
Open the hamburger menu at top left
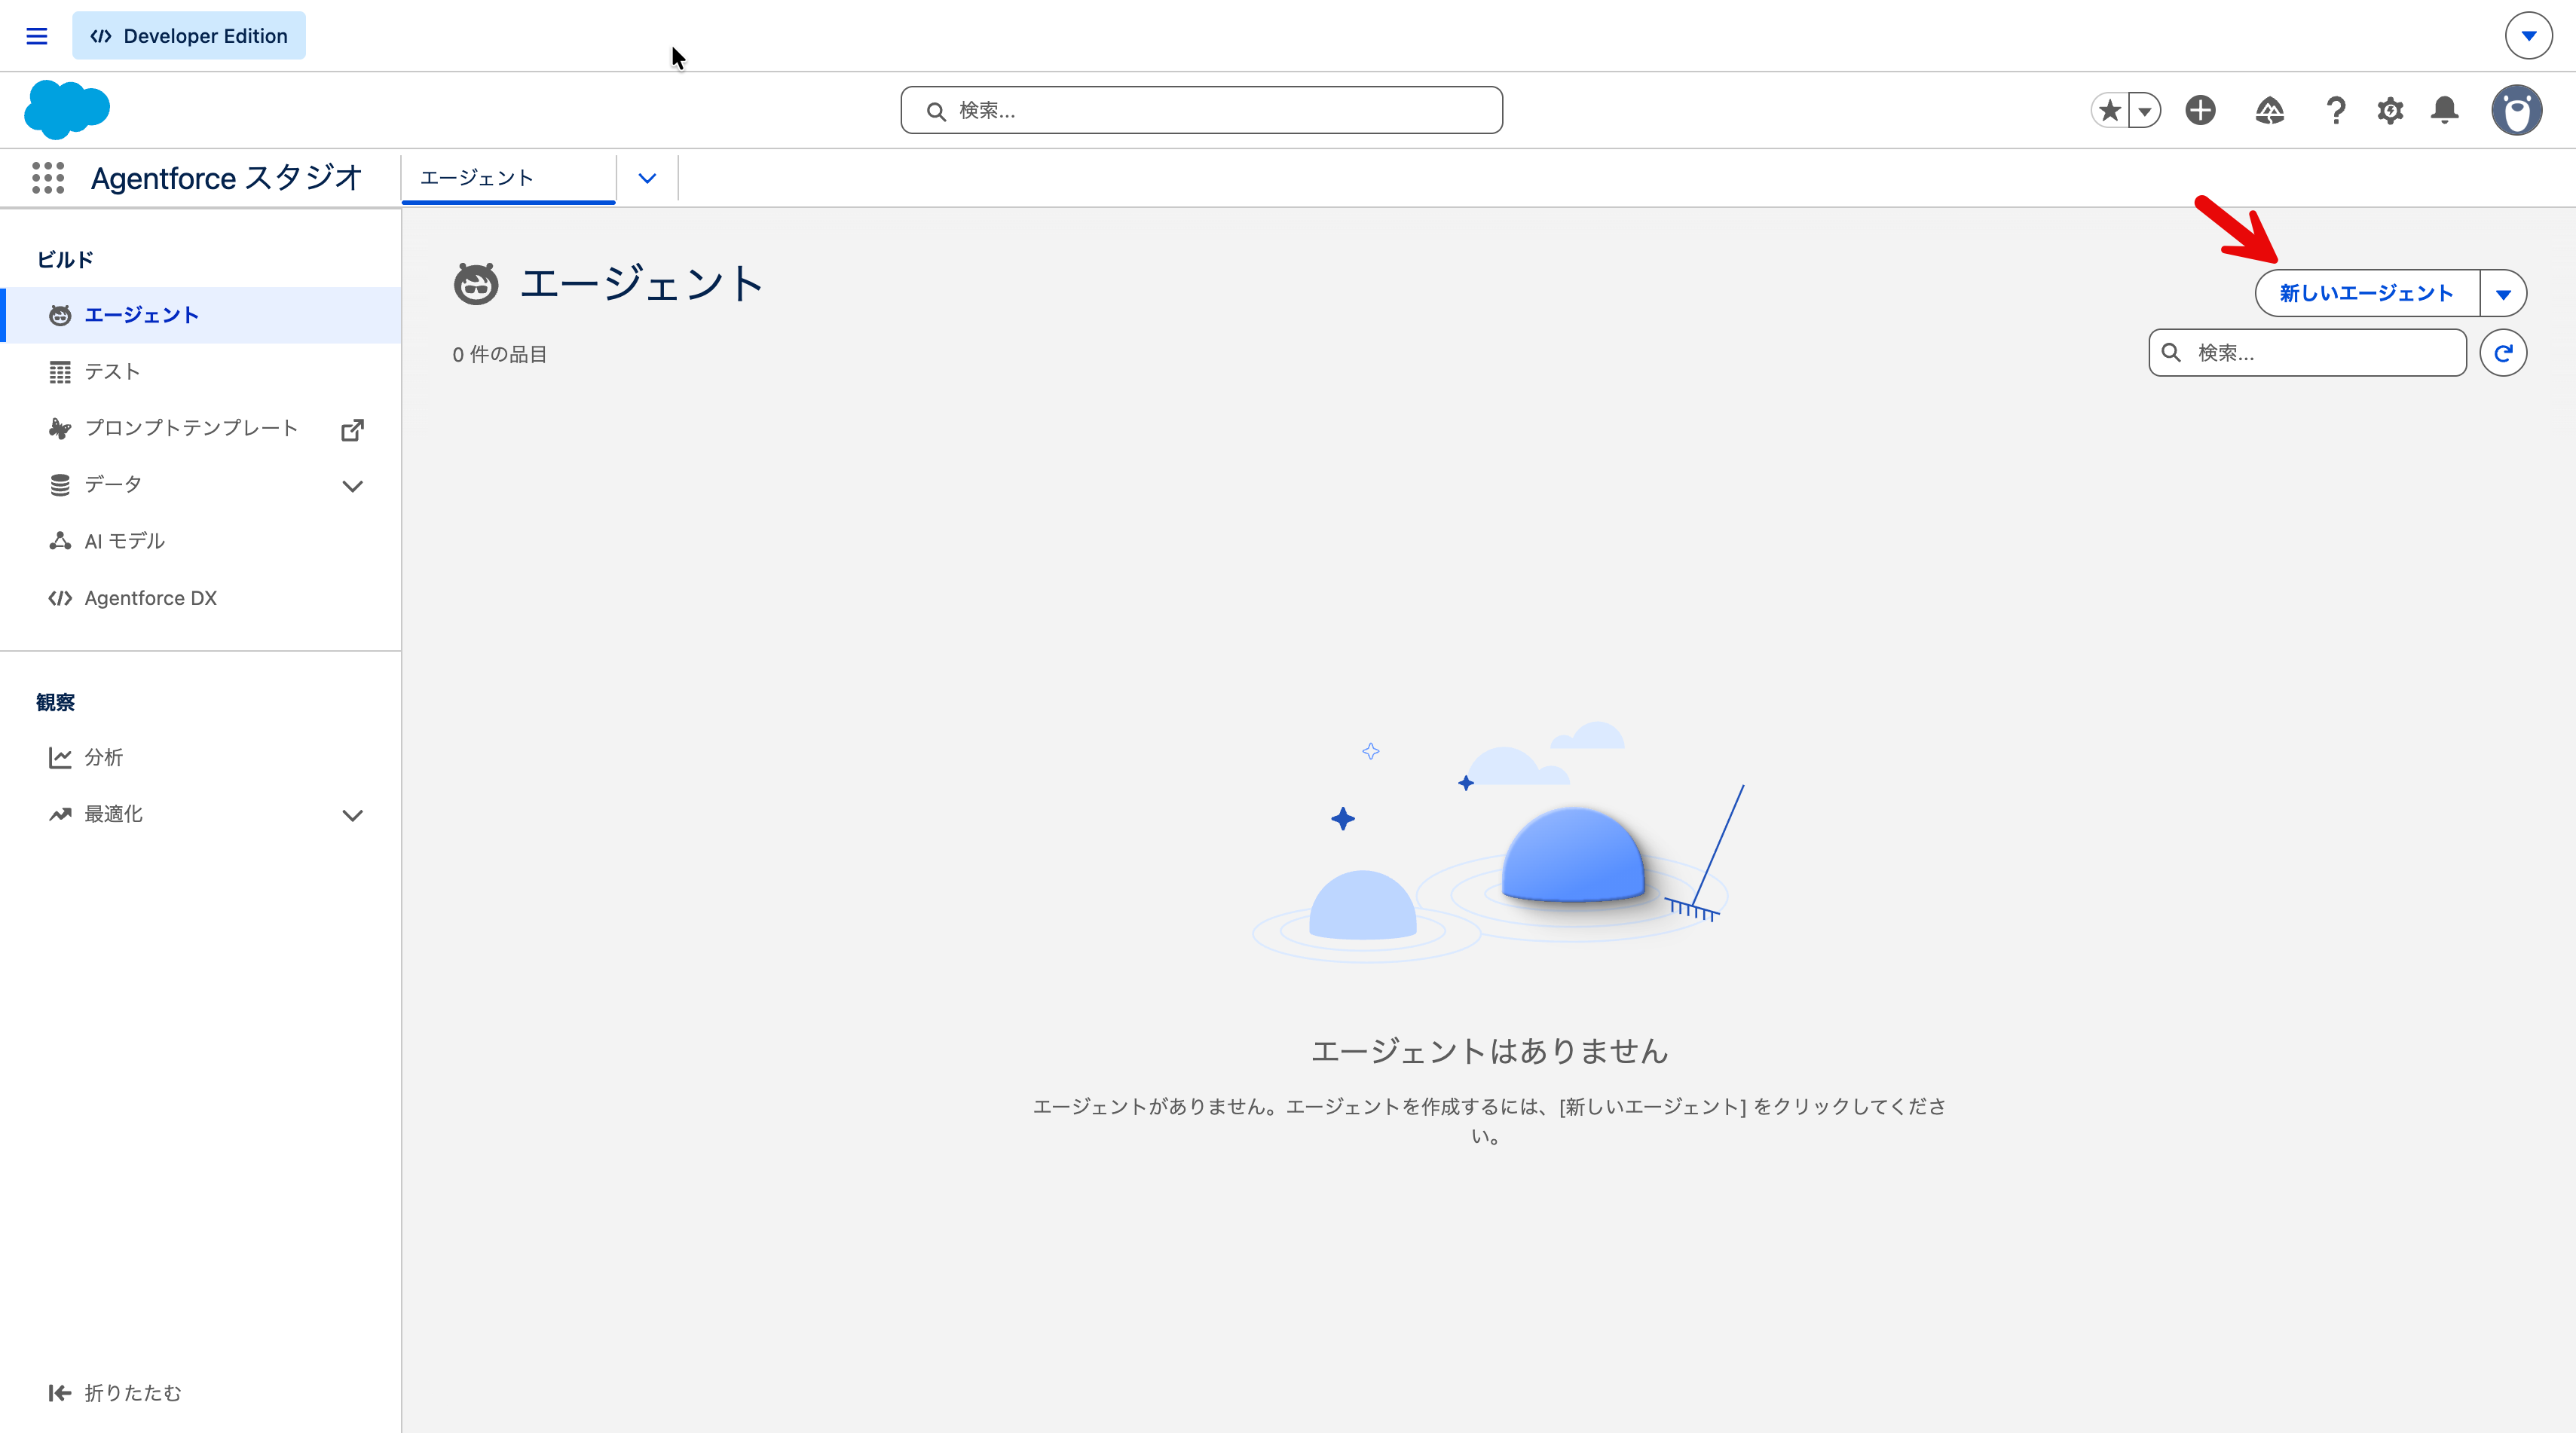[37, 36]
